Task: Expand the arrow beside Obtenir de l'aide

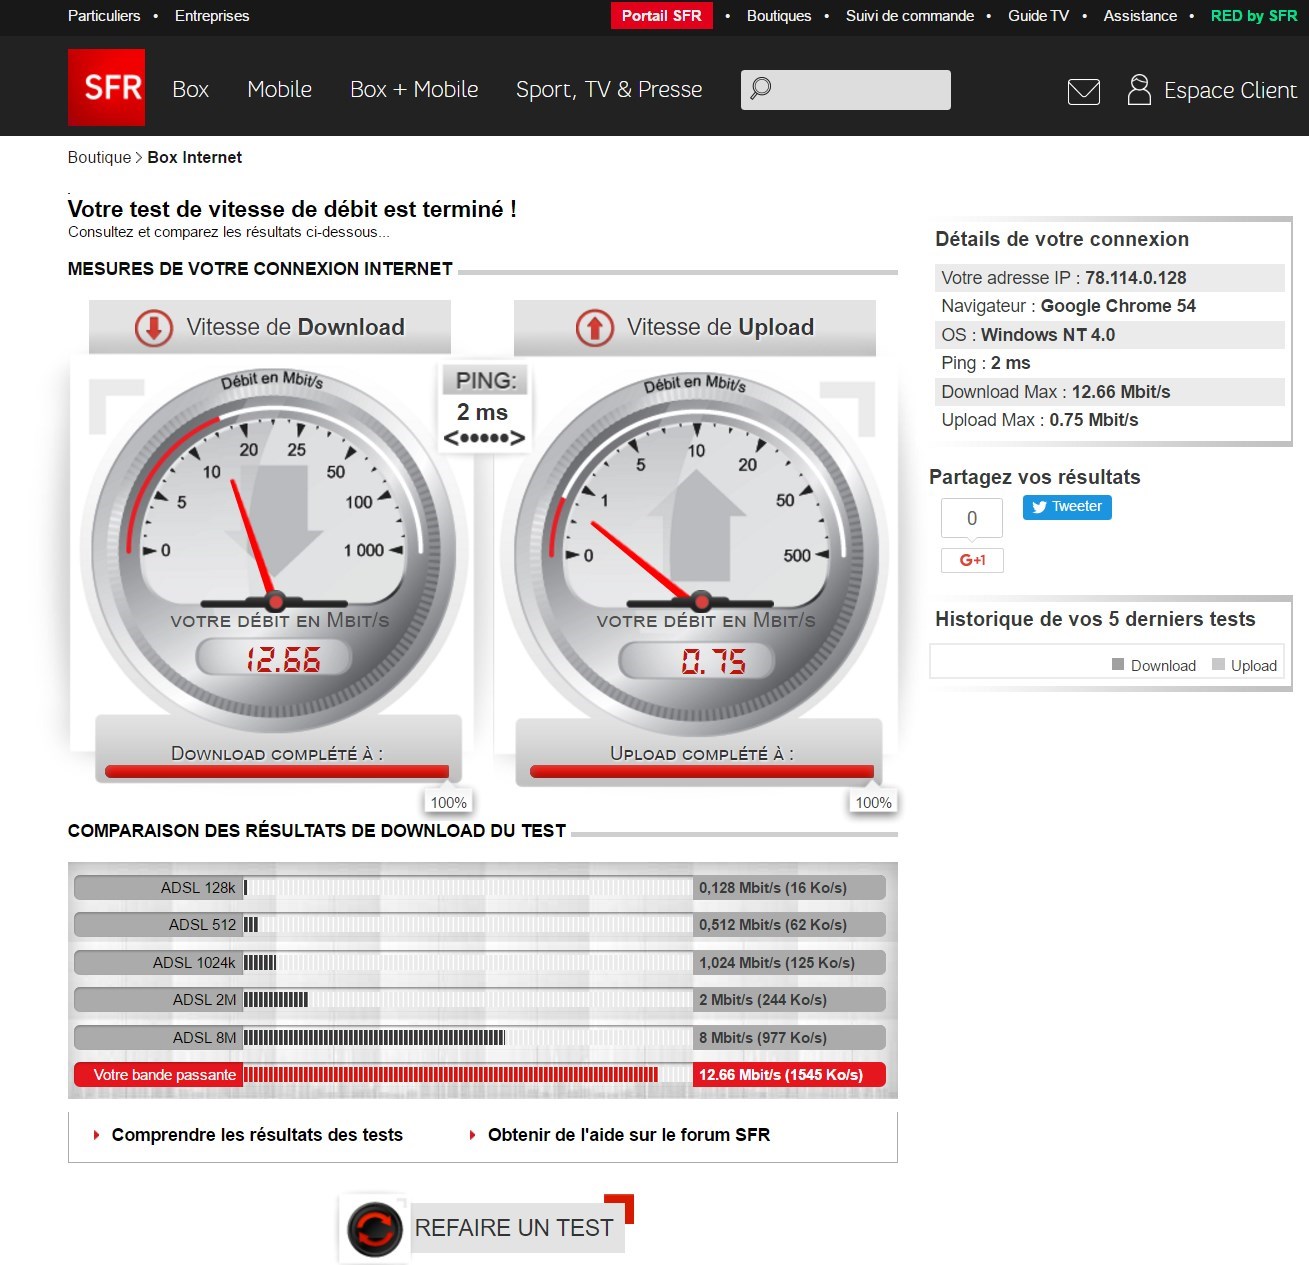Action: [471, 1135]
